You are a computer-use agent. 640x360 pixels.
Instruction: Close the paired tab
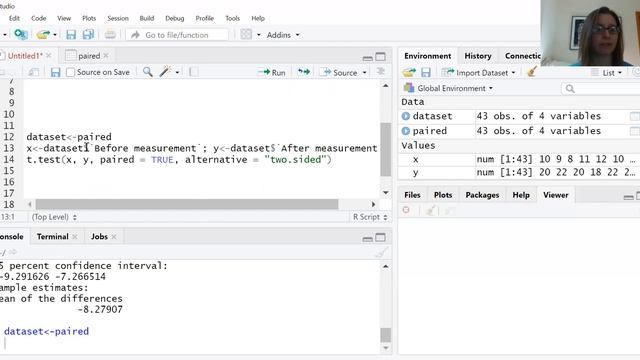tap(106, 56)
